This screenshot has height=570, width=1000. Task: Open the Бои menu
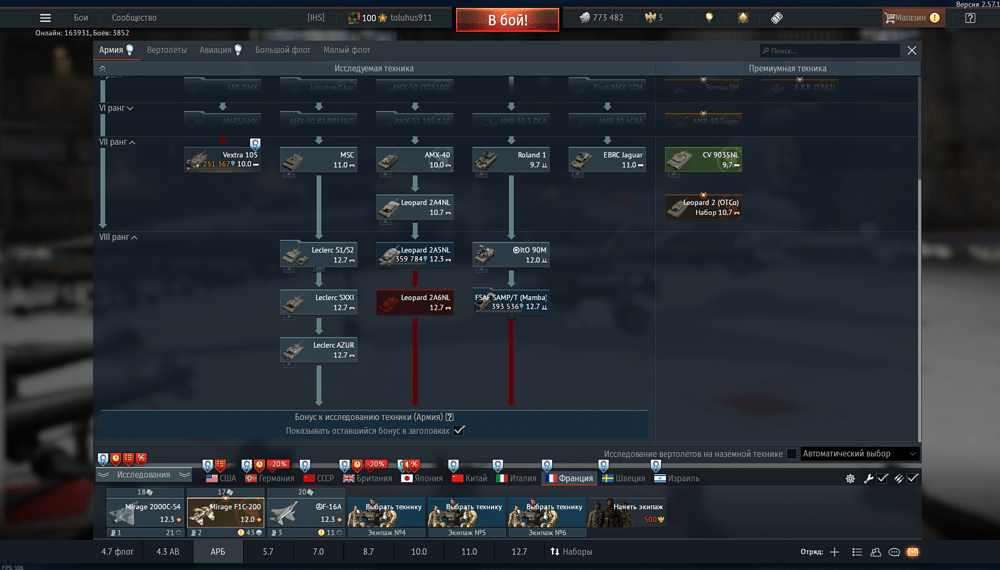(x=81, y=18)
